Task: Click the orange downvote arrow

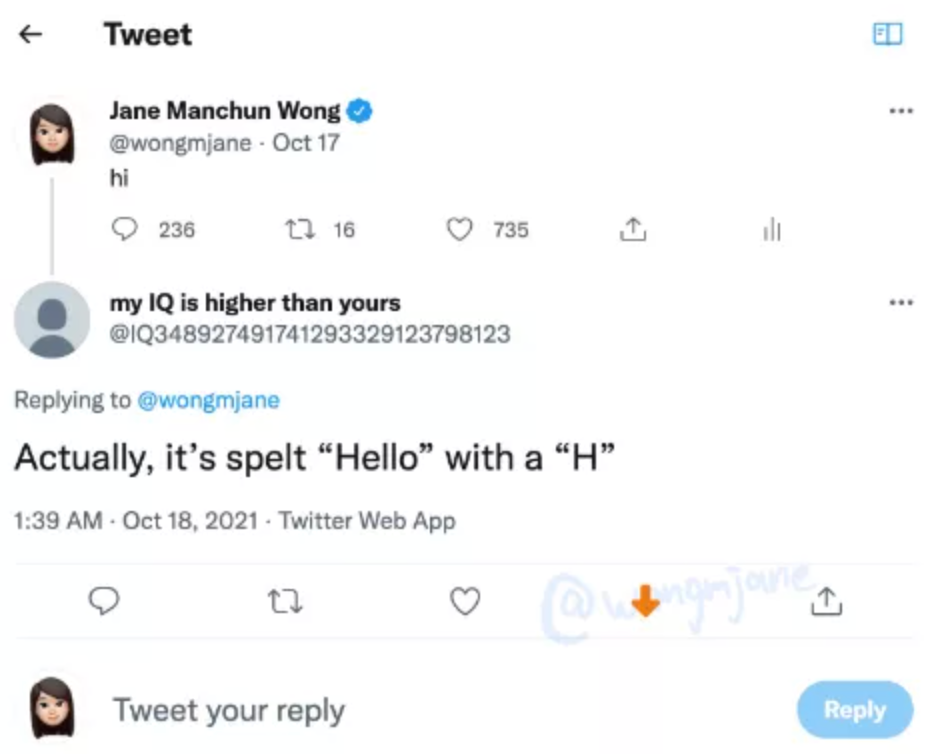Action: click(646, 600)
